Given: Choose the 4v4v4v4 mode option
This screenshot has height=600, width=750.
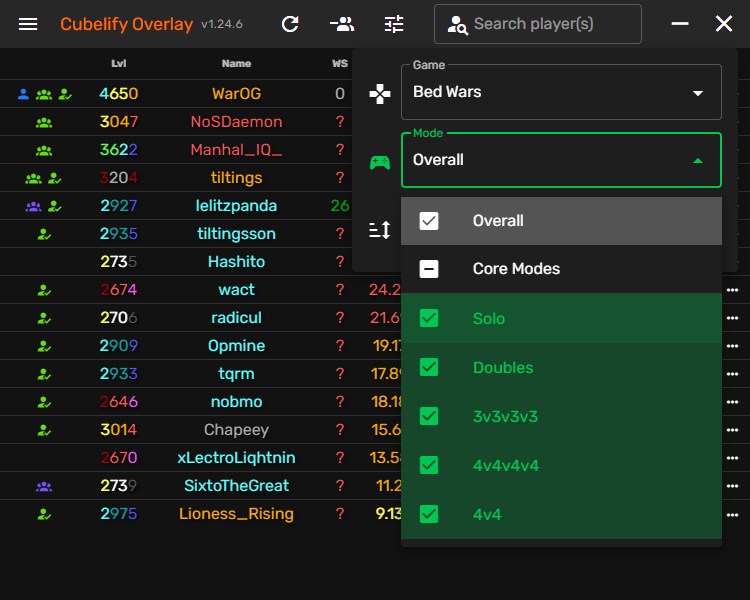Looking at the screenshot, I should tap(505, 465).
